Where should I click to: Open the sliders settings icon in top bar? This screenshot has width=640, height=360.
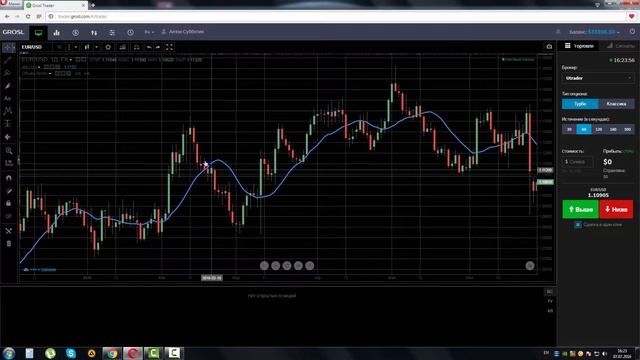click(112, 32)
